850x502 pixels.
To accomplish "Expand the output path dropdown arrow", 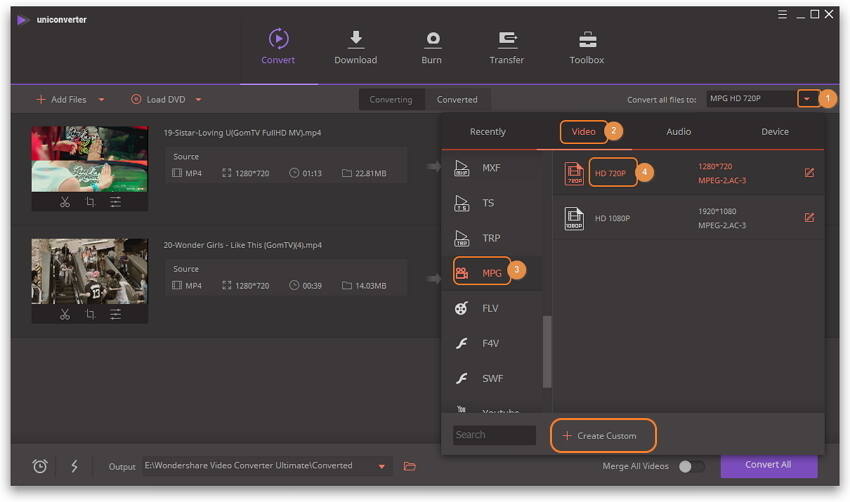I will [x=382, y=466].
